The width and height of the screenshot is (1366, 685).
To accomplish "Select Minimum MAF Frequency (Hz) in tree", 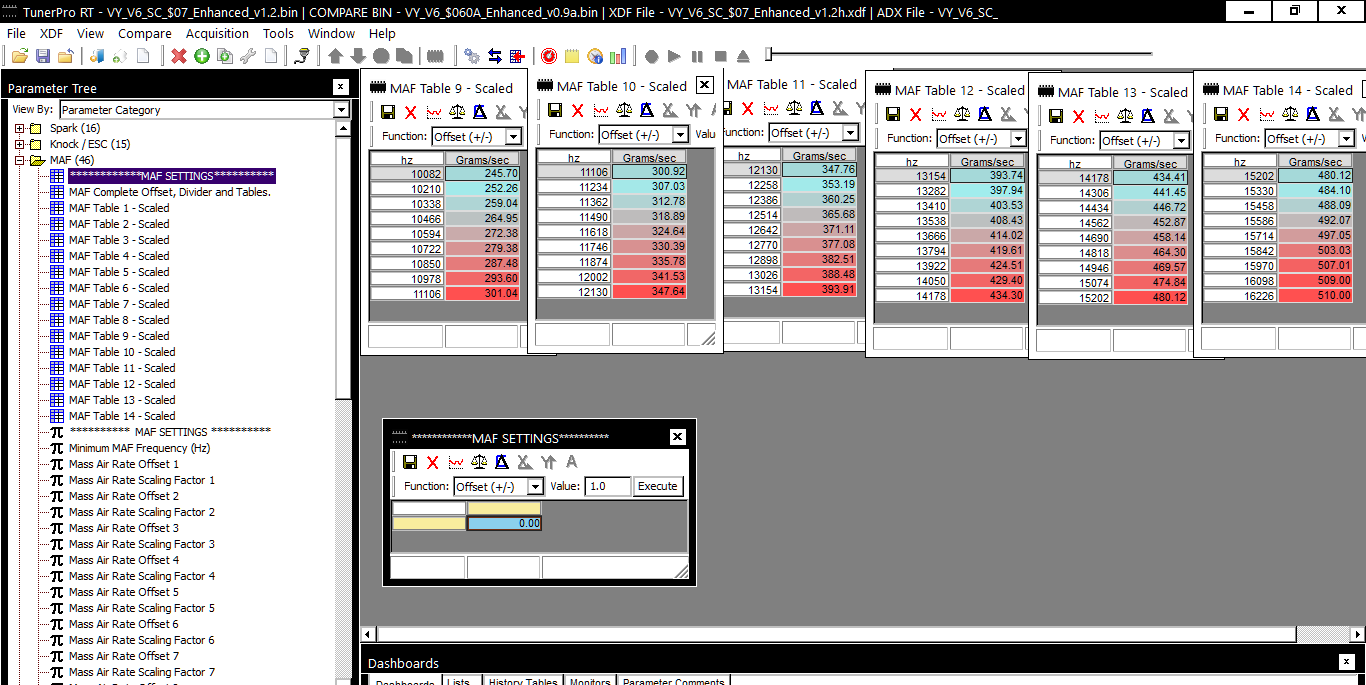I will pos(140,448).
